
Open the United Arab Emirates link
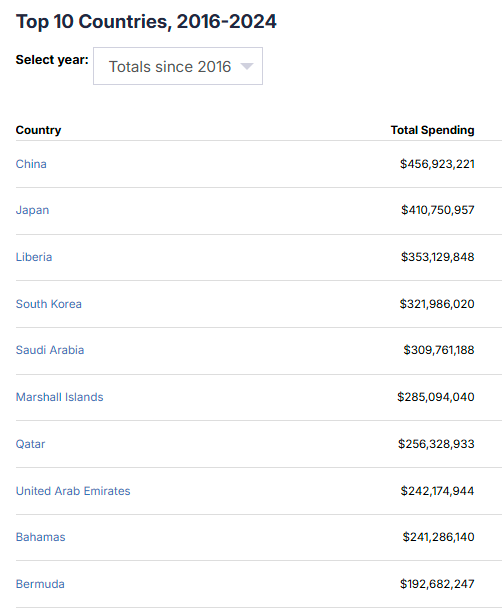coord(73,491)
